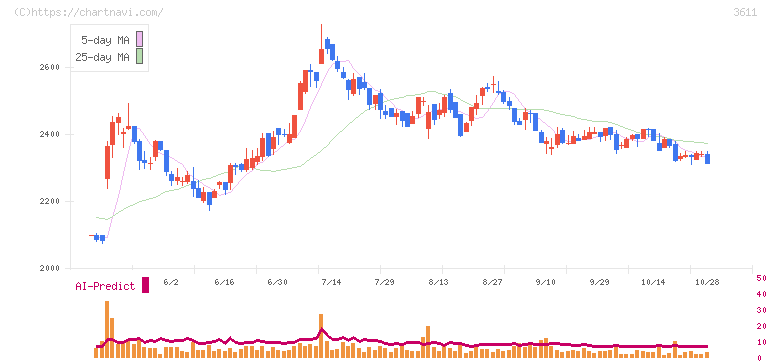Click the AI-Predict crimson legend swatch

[x=145, y=285]
